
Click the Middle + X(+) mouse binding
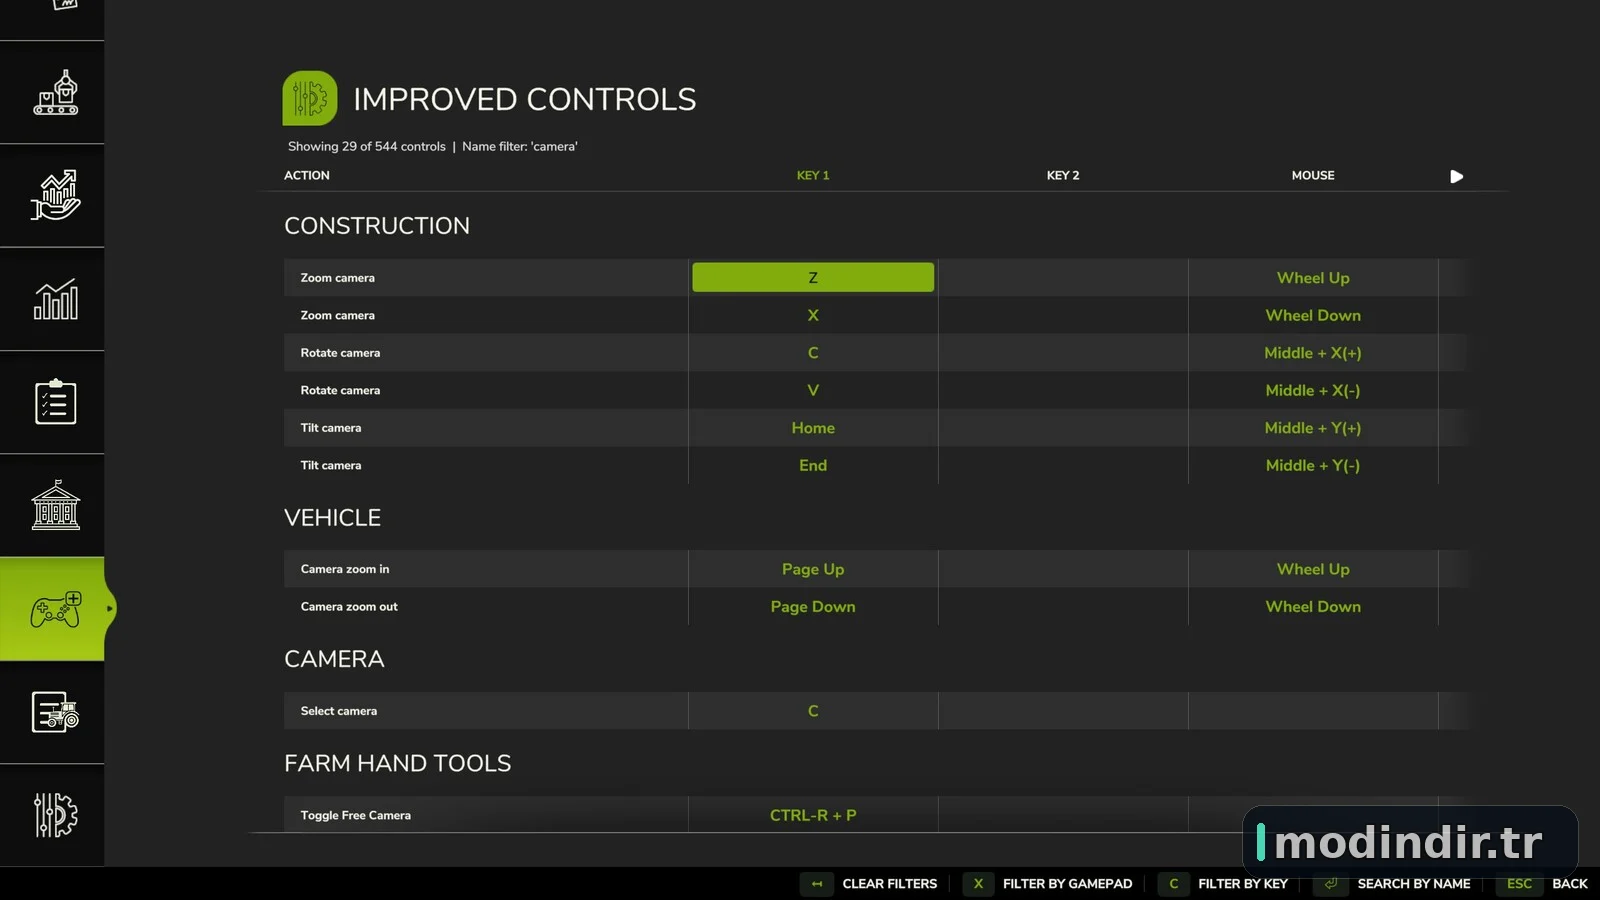[x=1313, y=353]
